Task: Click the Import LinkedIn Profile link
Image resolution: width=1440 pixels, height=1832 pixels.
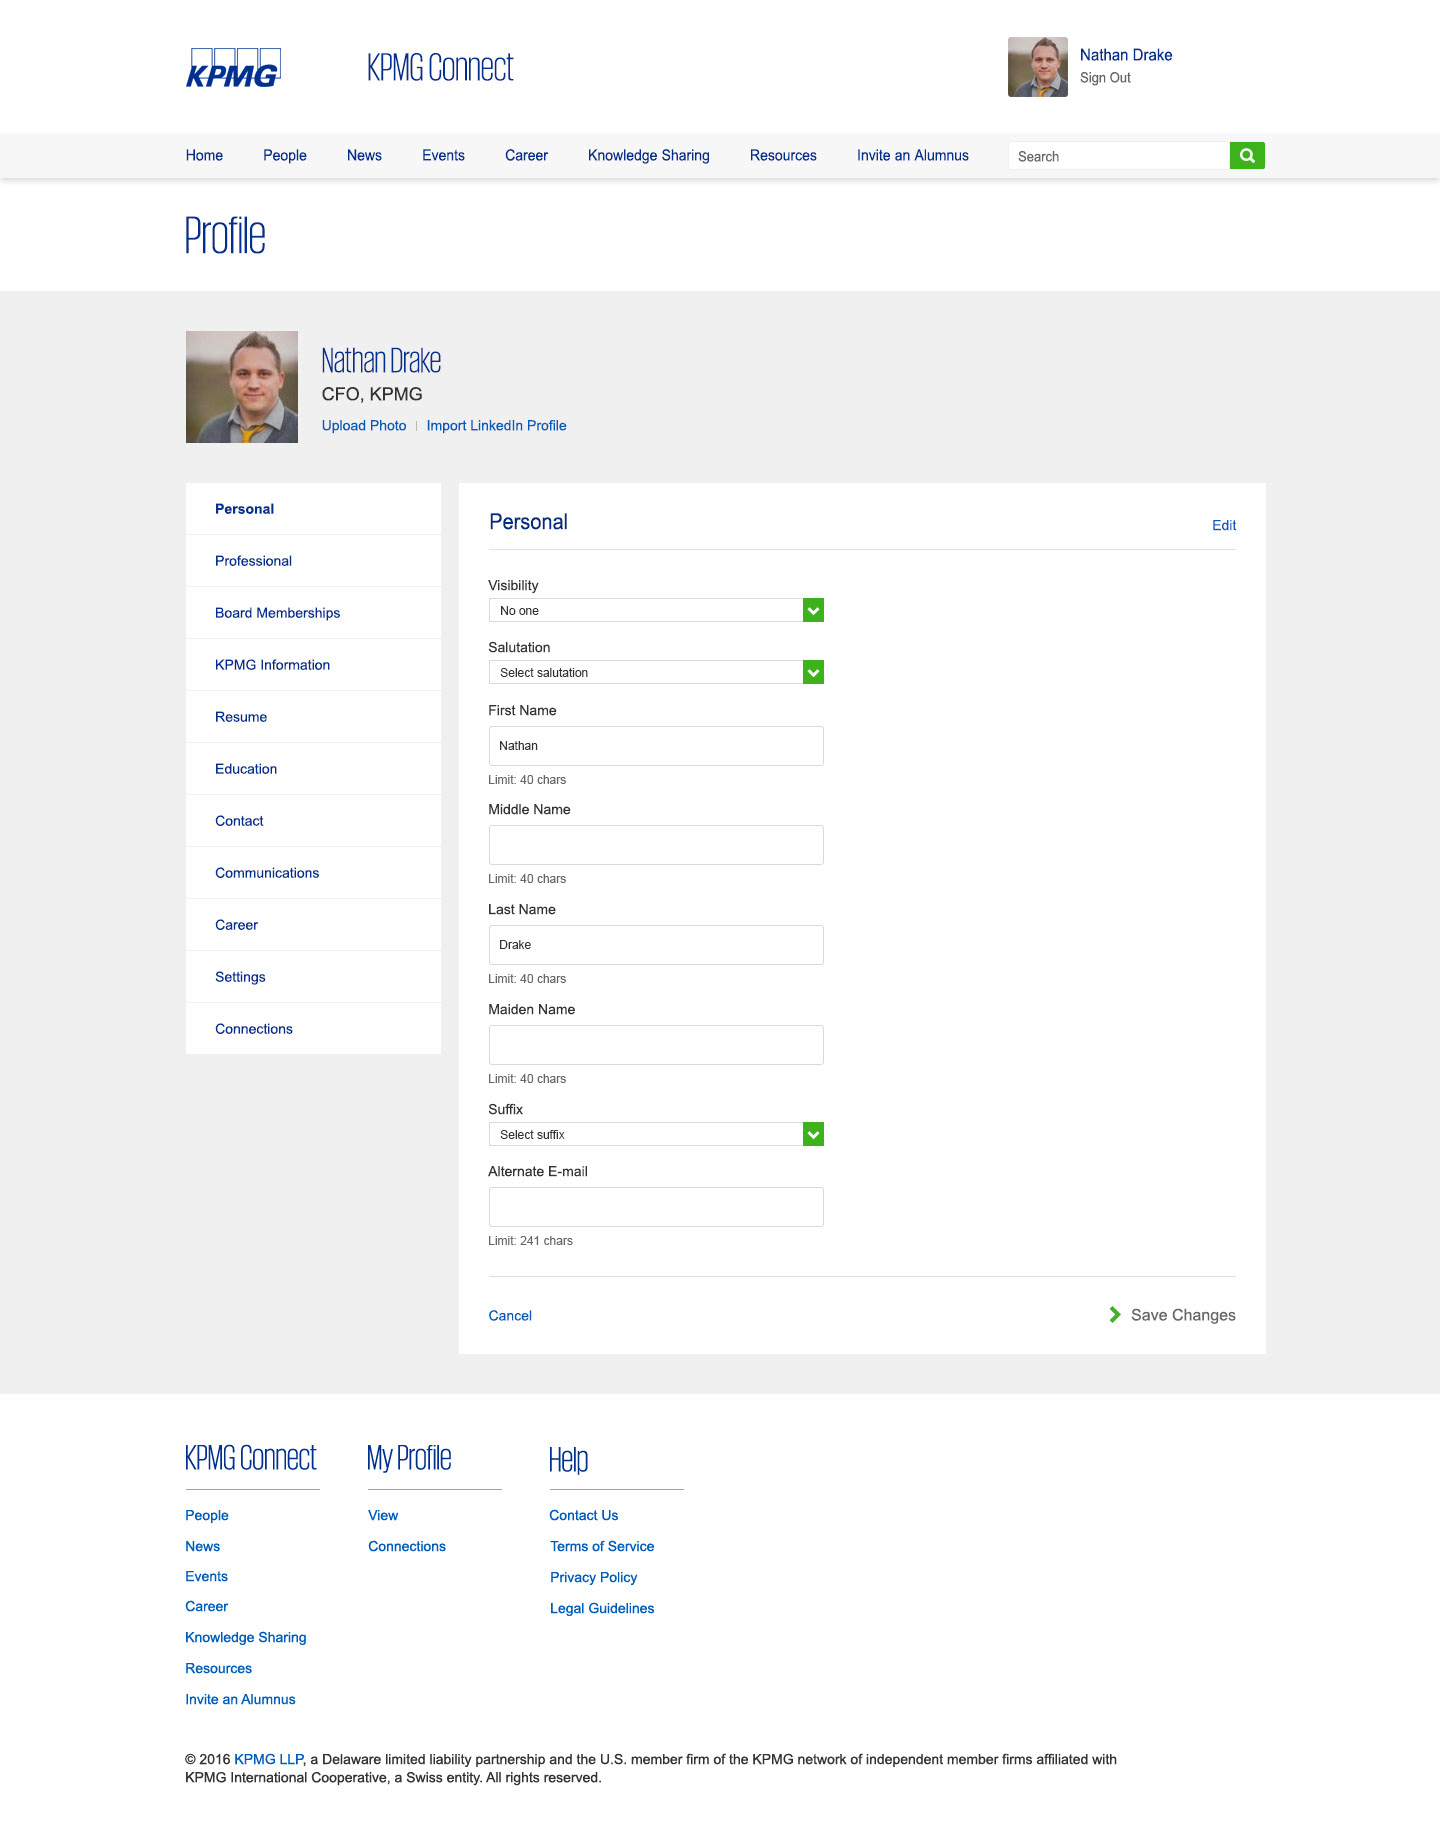Action: [x=496, y=425]
